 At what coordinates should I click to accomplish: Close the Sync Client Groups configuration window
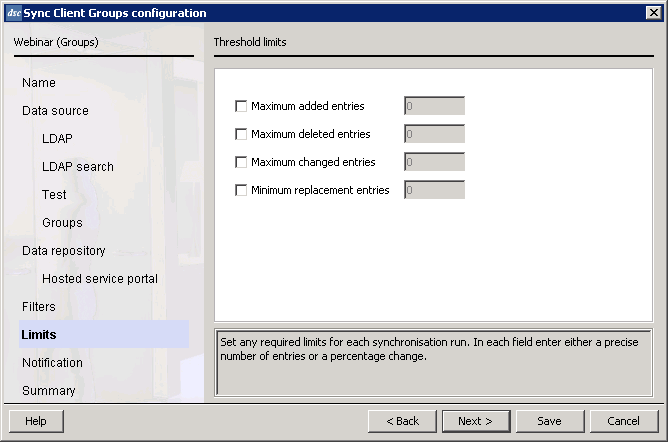click(x=654, y=13)
